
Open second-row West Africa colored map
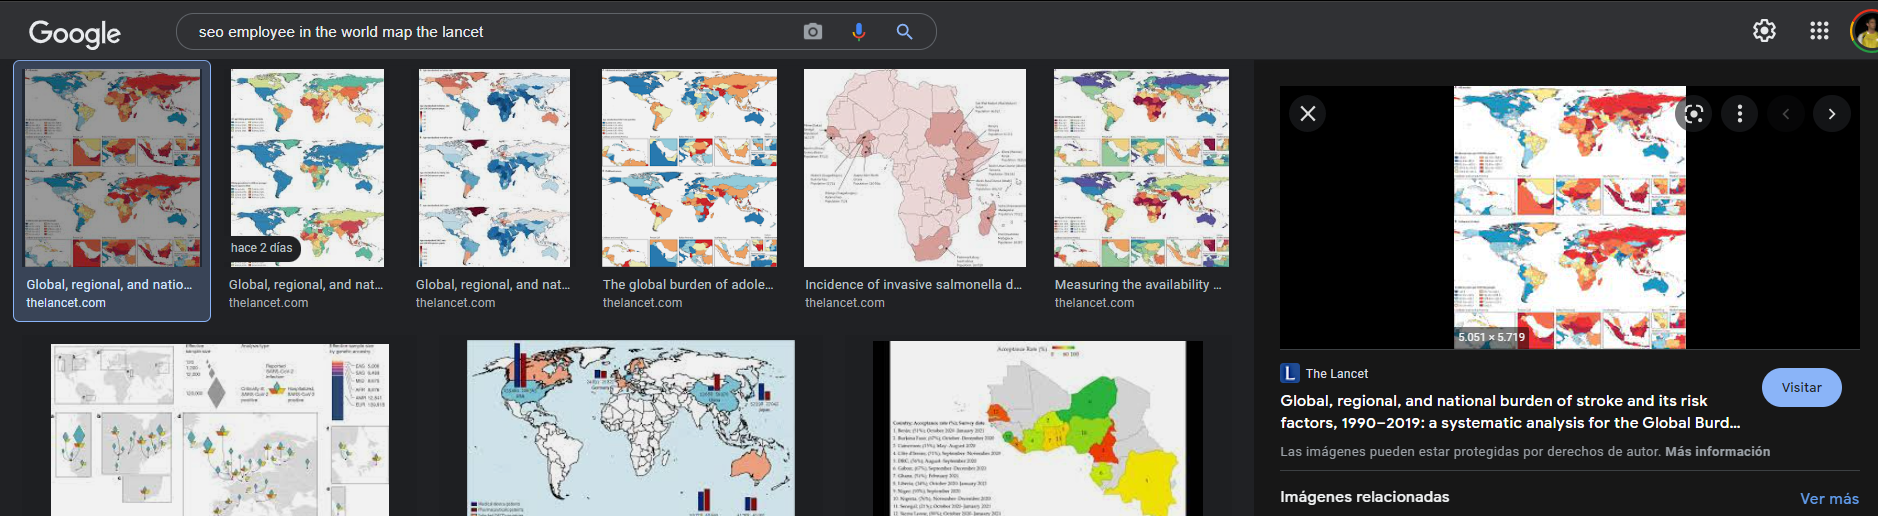tap(1038, 428)
